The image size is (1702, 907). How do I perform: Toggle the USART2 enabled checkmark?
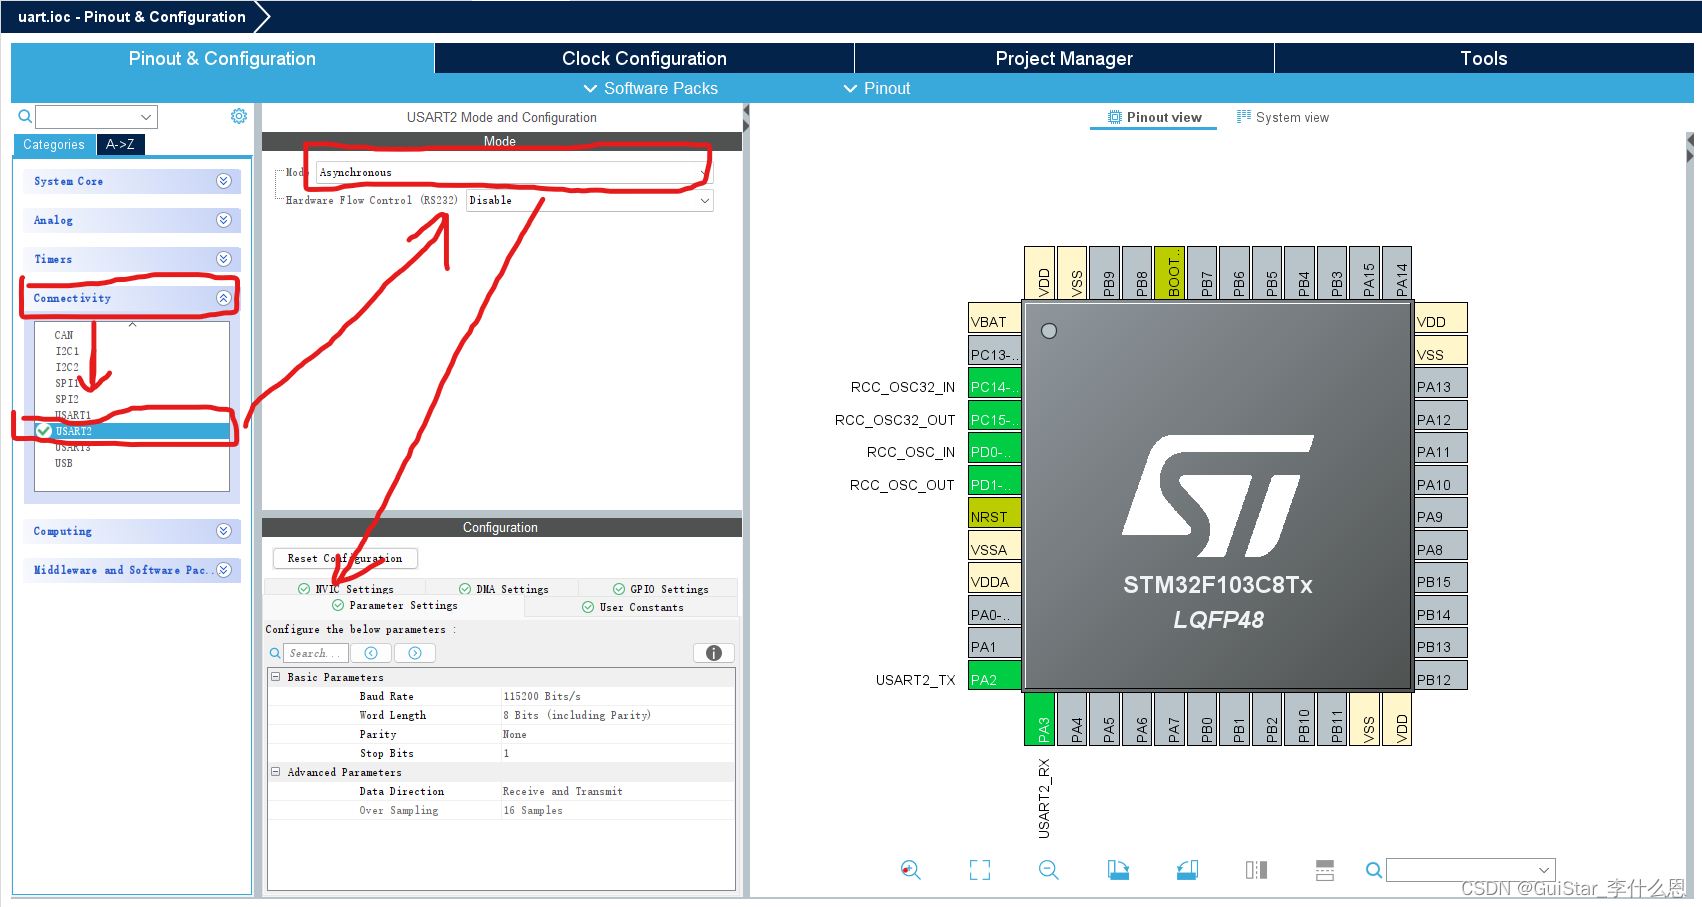tap(44, 431)
